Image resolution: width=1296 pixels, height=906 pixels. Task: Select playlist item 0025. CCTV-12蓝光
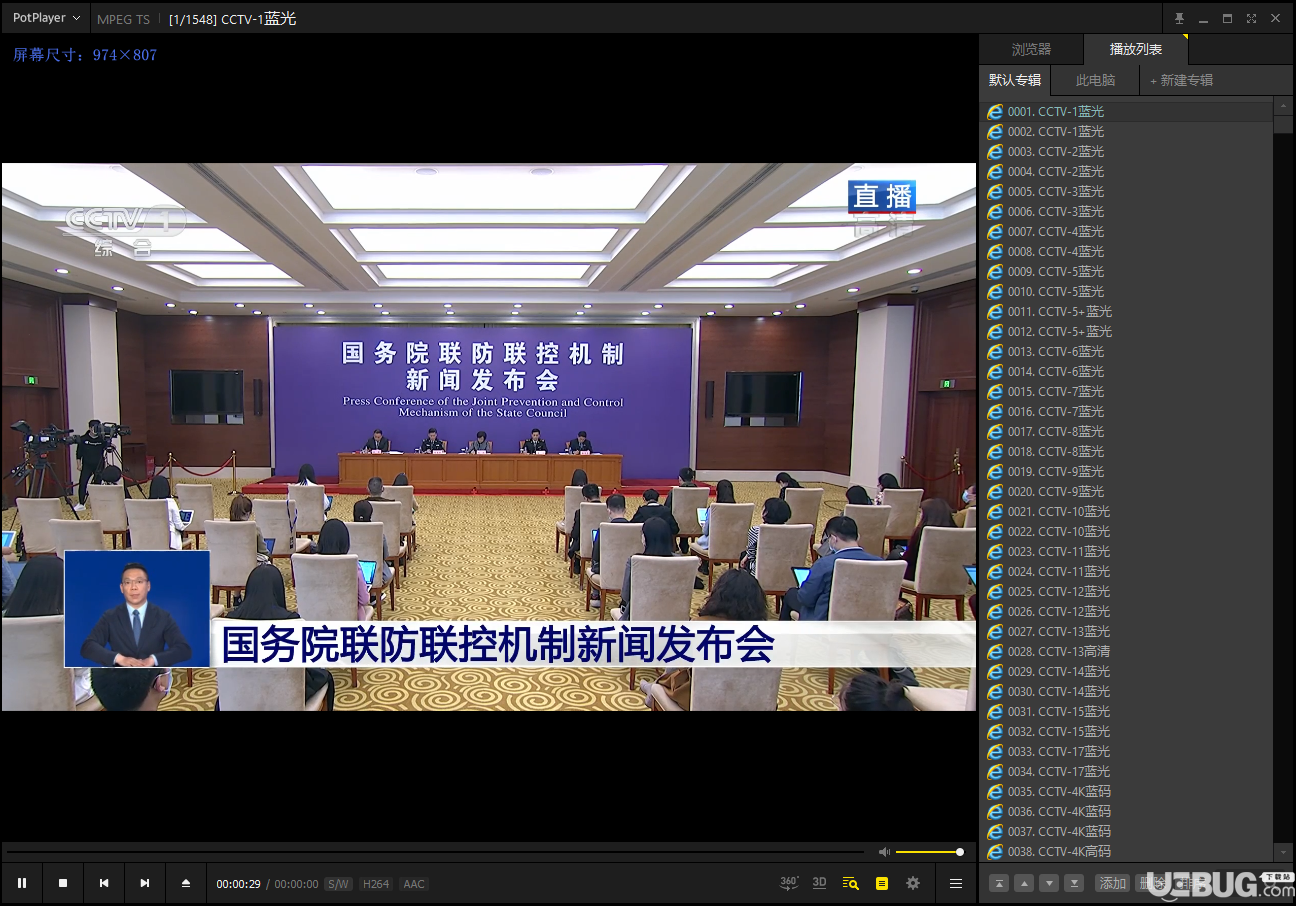[1126, 592]
